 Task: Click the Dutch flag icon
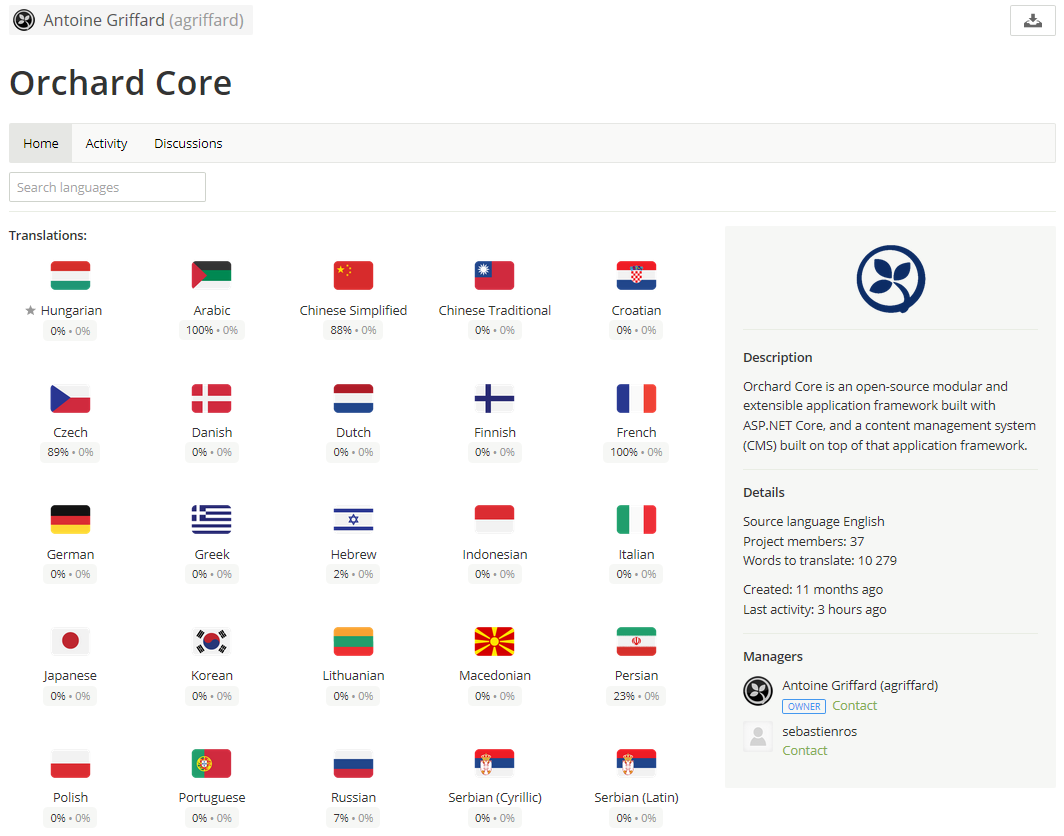click(354, 398)
